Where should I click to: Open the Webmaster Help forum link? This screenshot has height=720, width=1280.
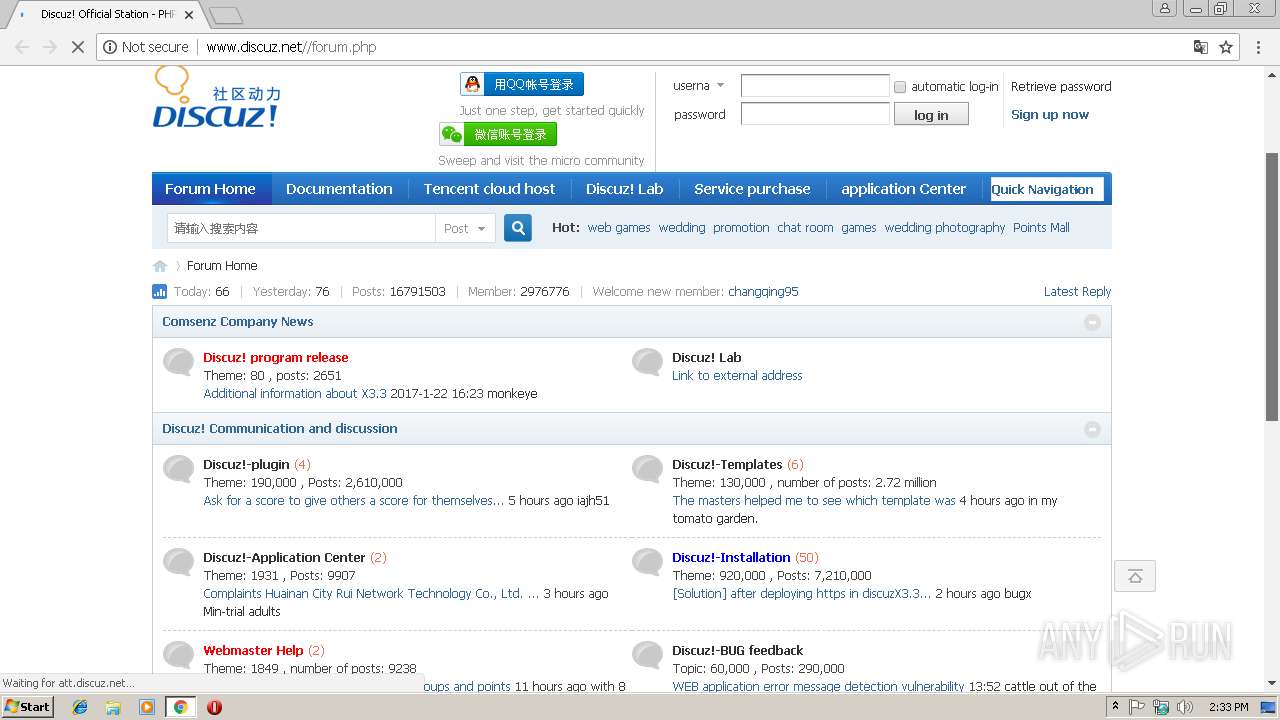click(253, 651)
